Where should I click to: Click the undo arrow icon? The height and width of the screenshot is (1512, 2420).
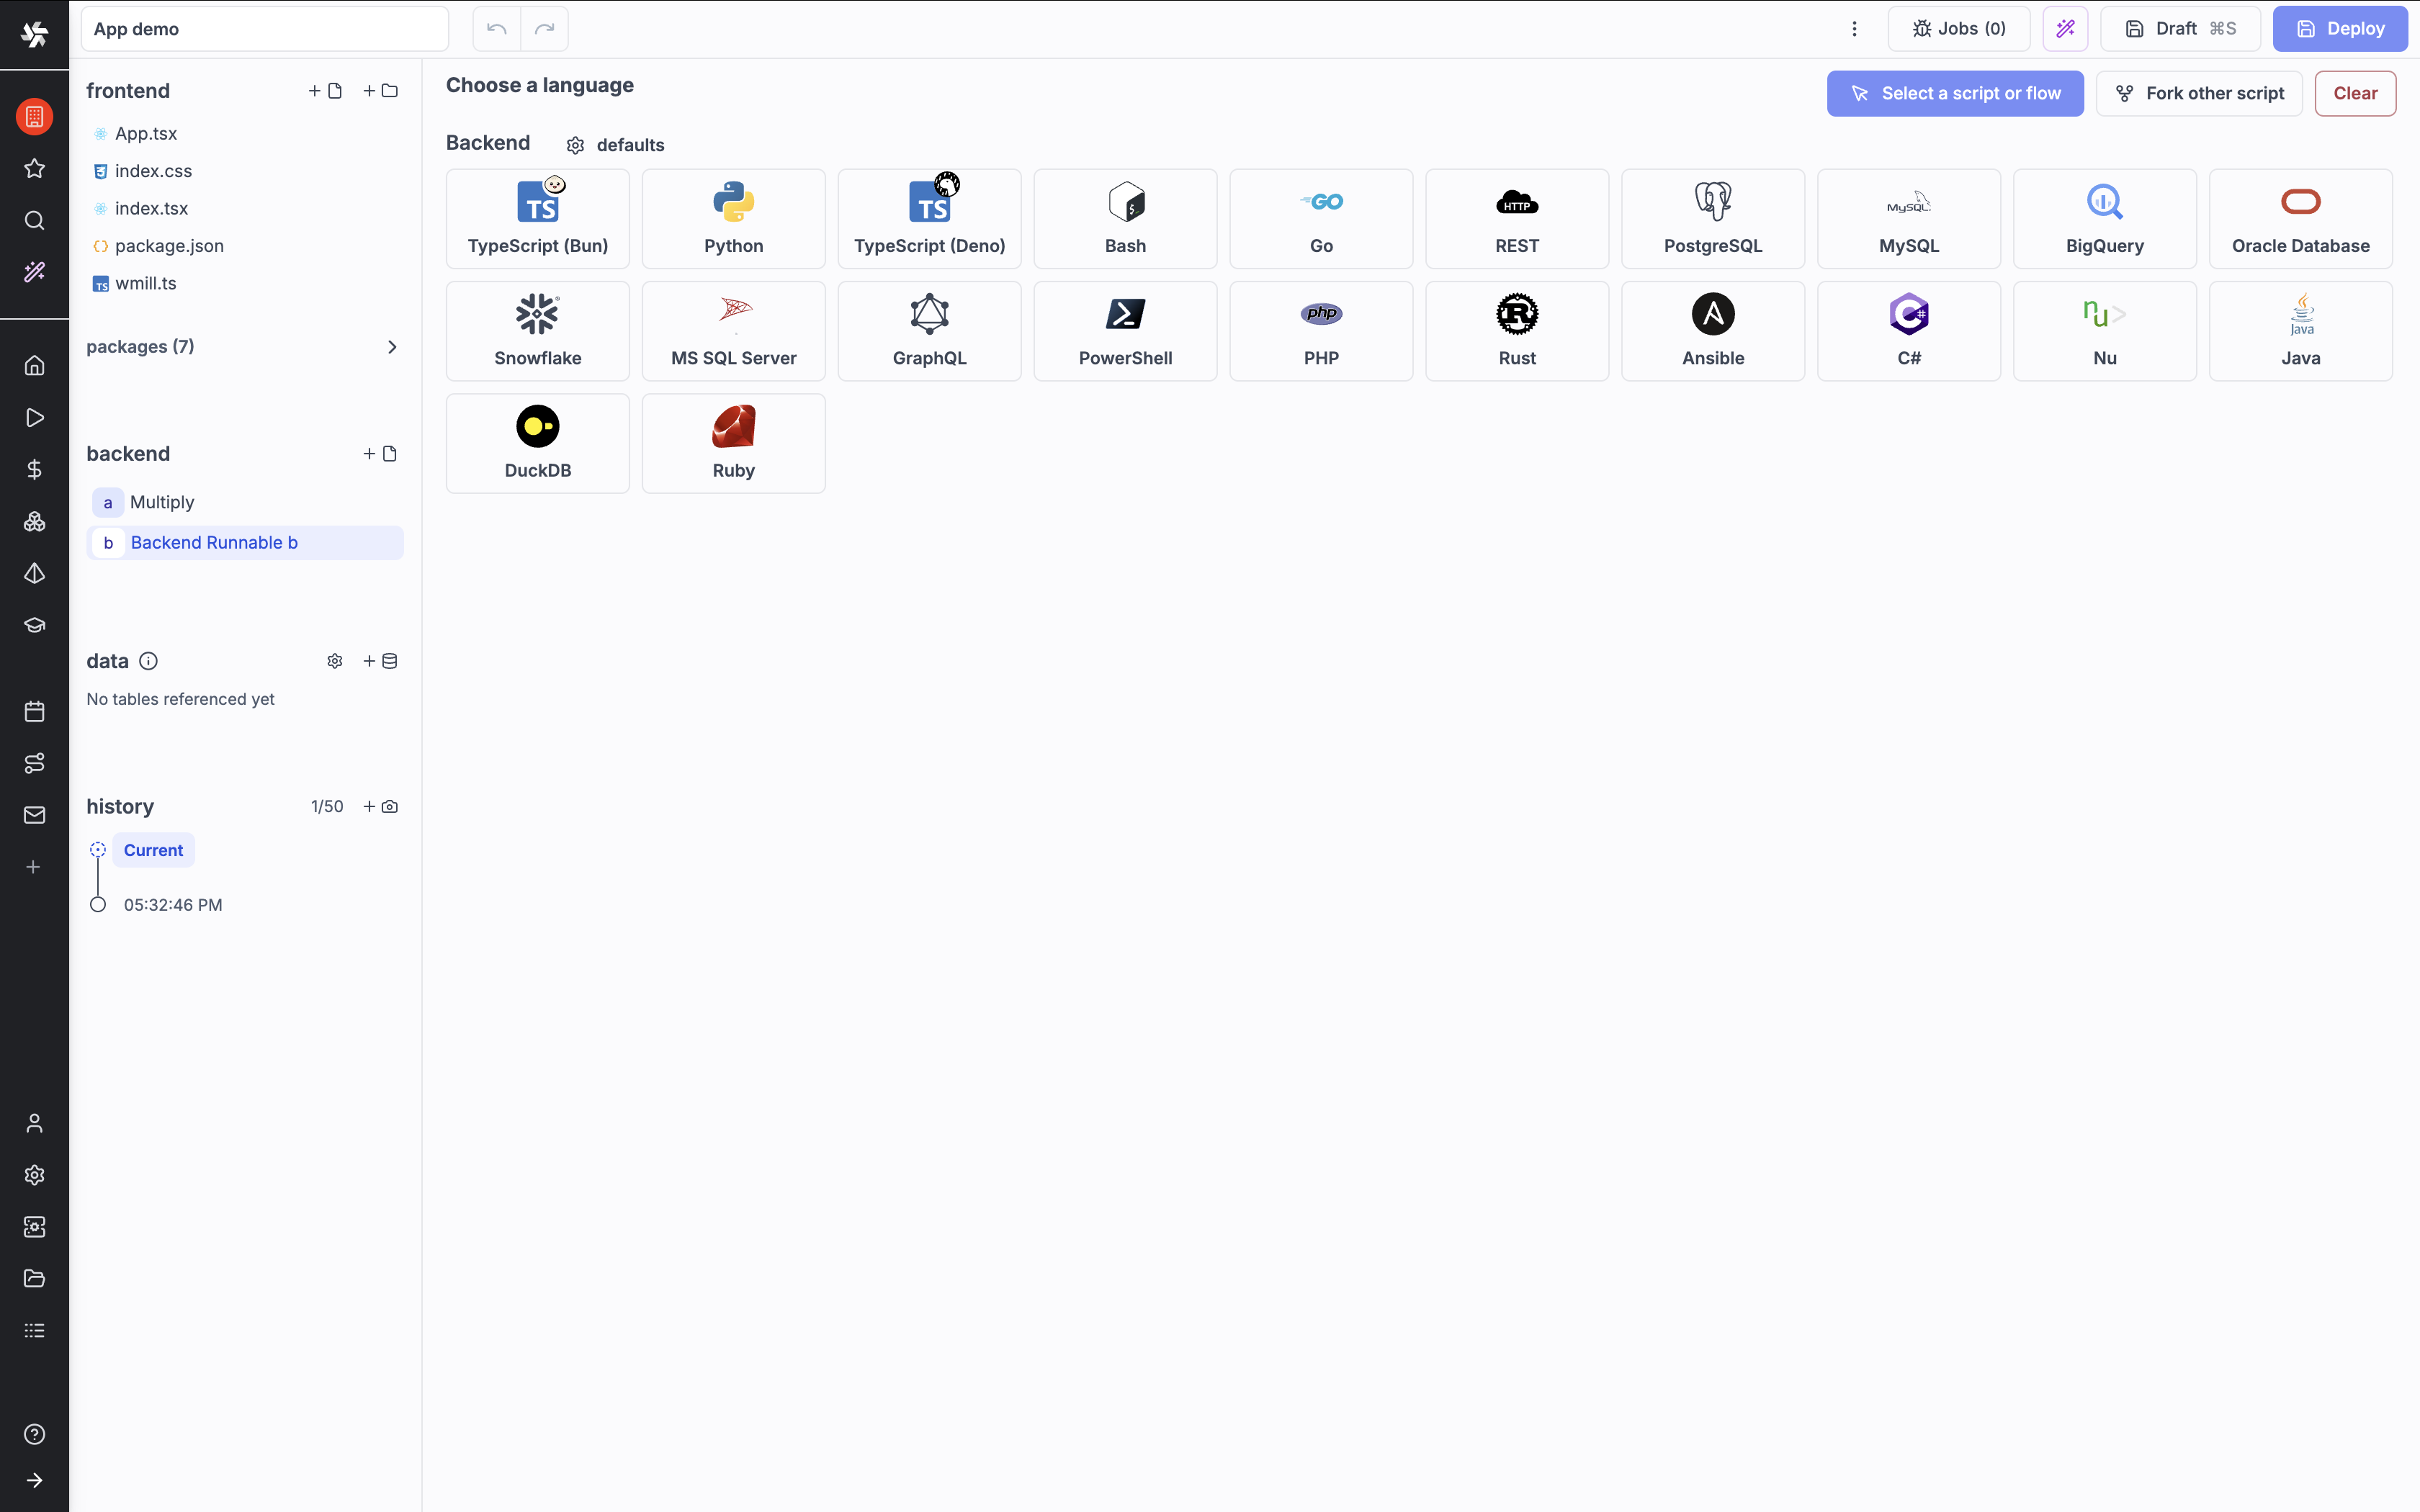coord(496,29)
